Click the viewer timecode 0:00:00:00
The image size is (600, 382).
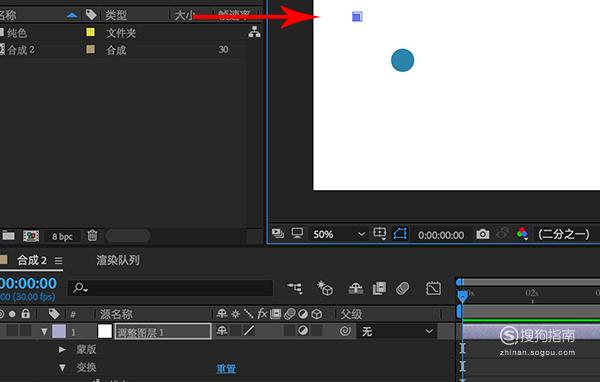tap(441, 235)
